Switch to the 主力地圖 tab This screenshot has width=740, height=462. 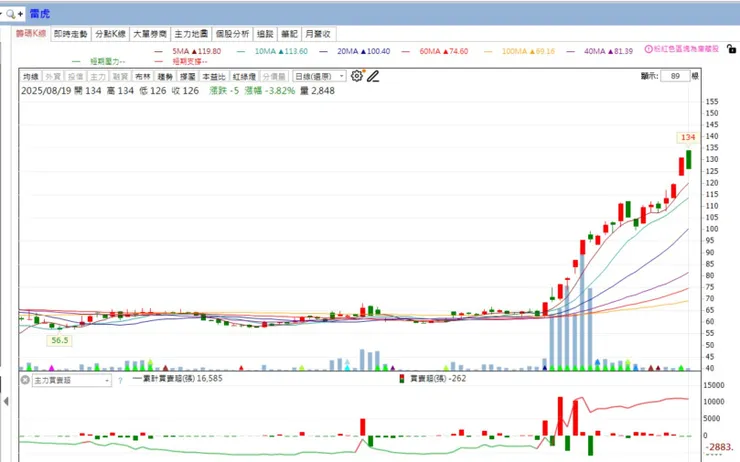coord(191,34)
